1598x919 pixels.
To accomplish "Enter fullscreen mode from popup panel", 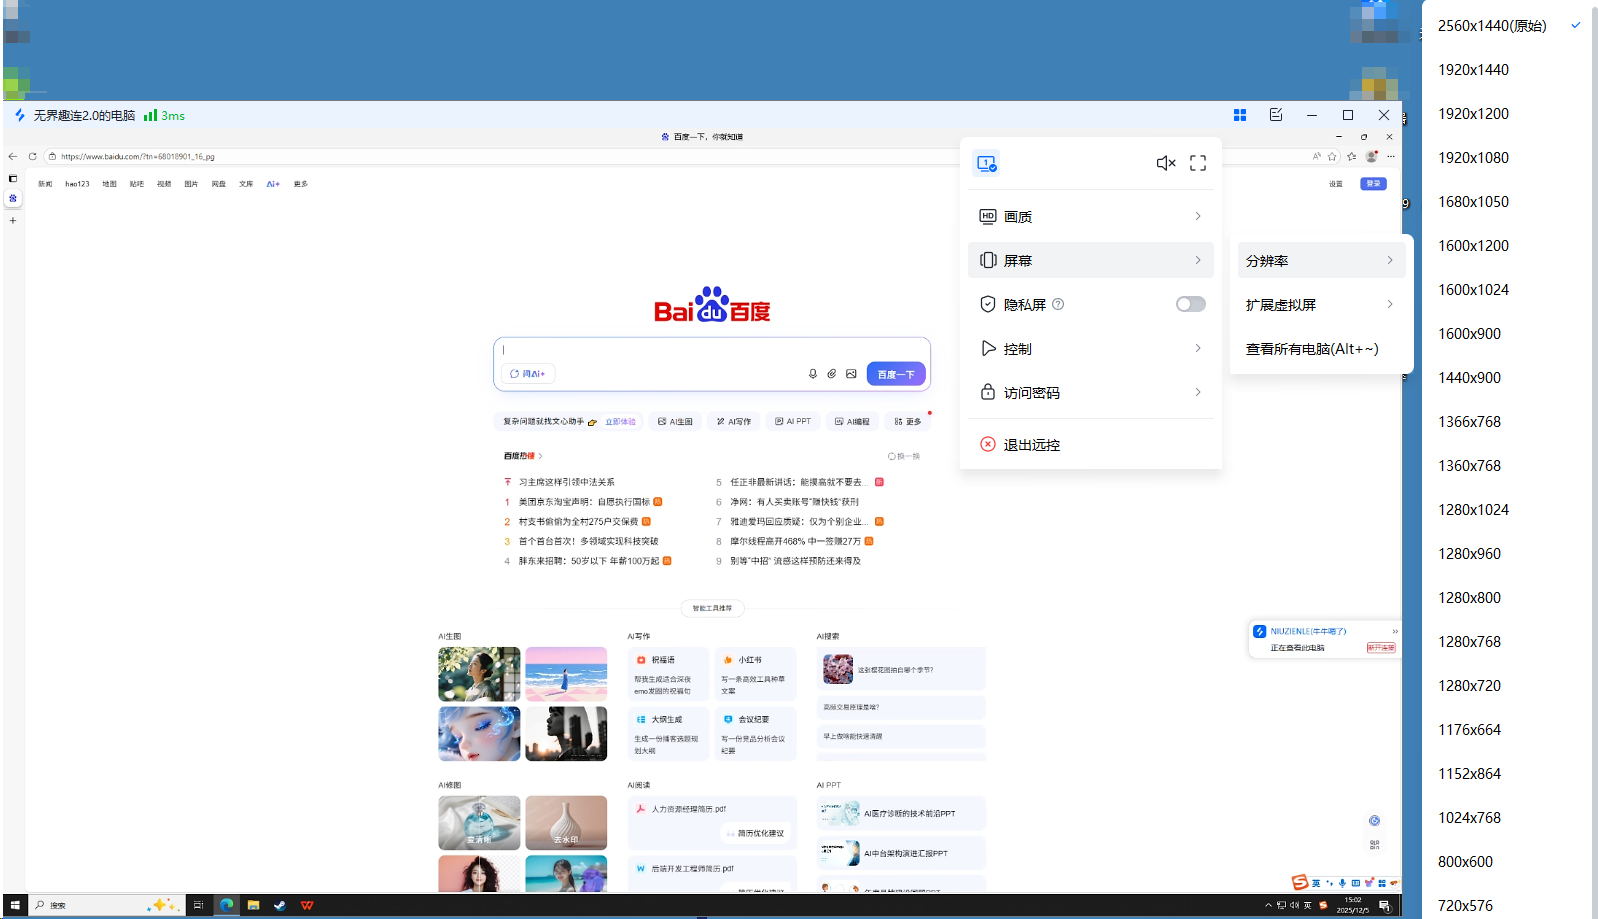I will coord(1198,163).
